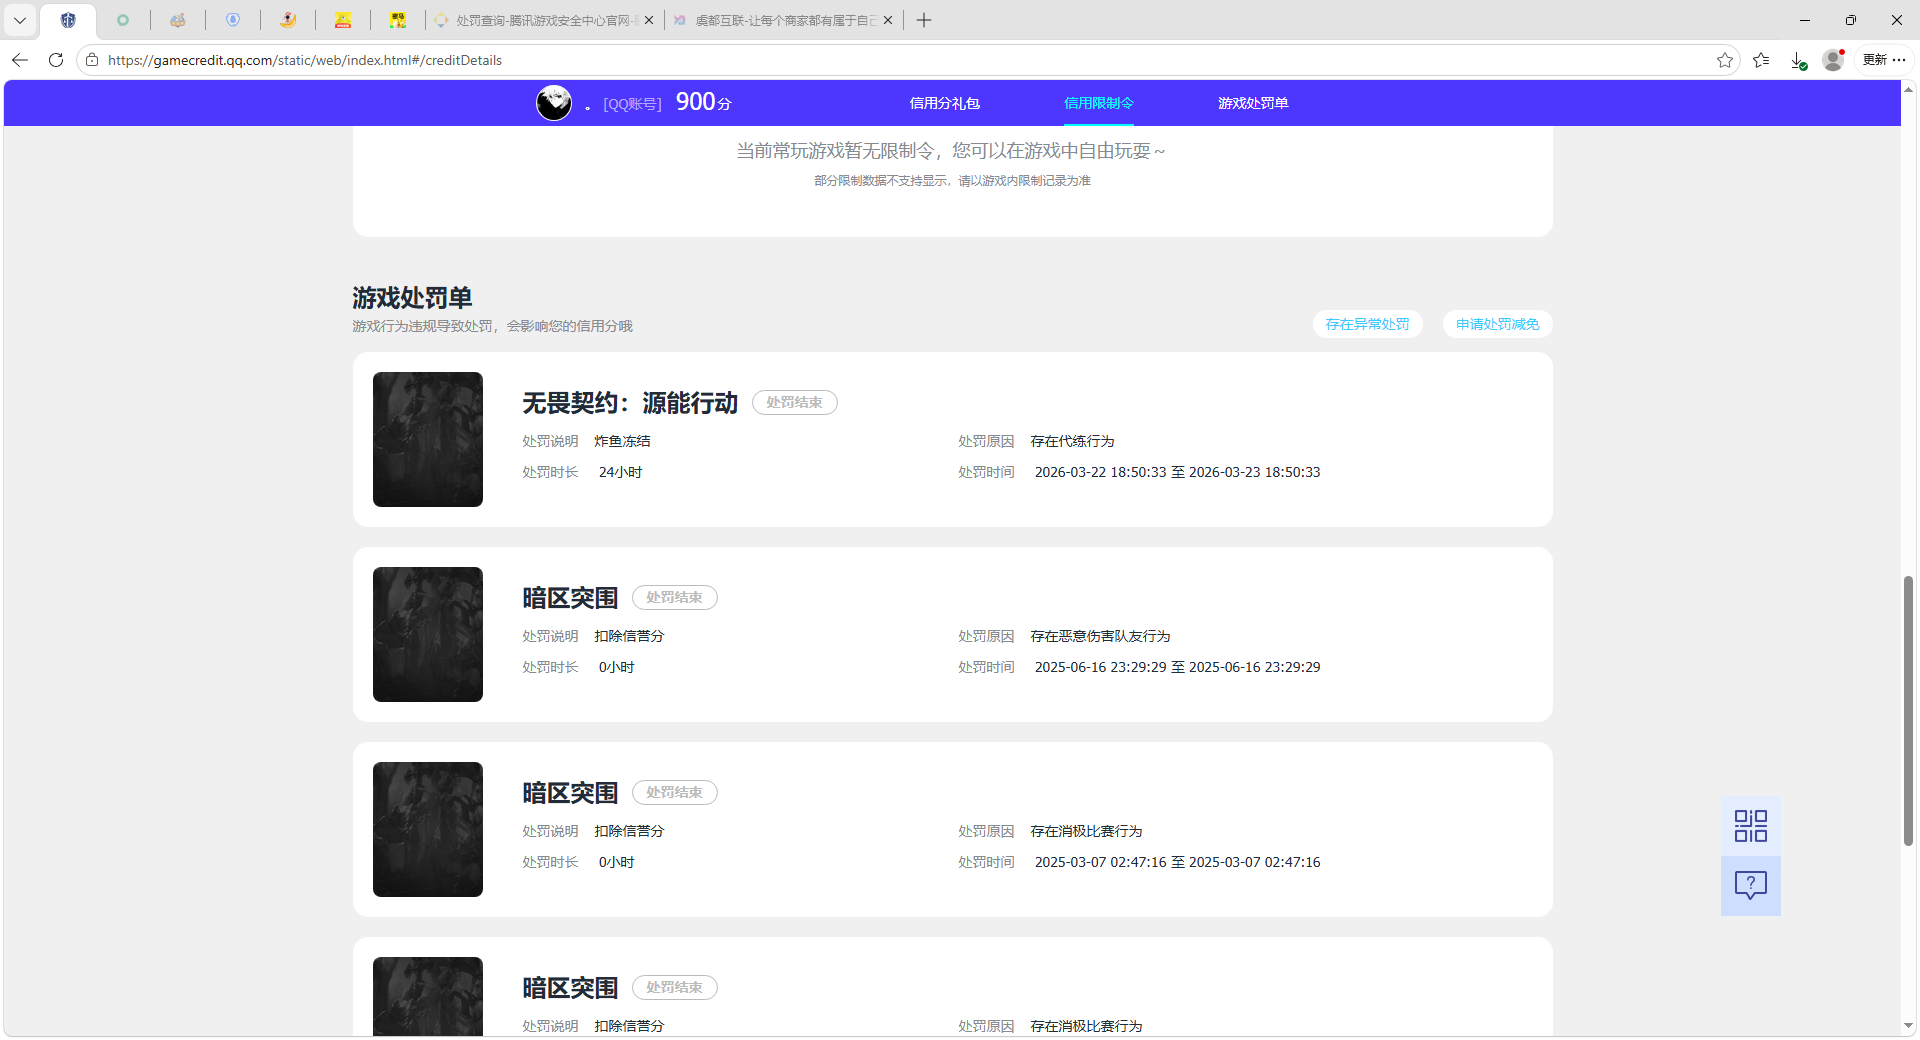The width and height of the screenshot is (1920, 1040).
Task: Click the 当前常玩游戏暂无限制令 notice text
Action: click(x=951, y=151)
